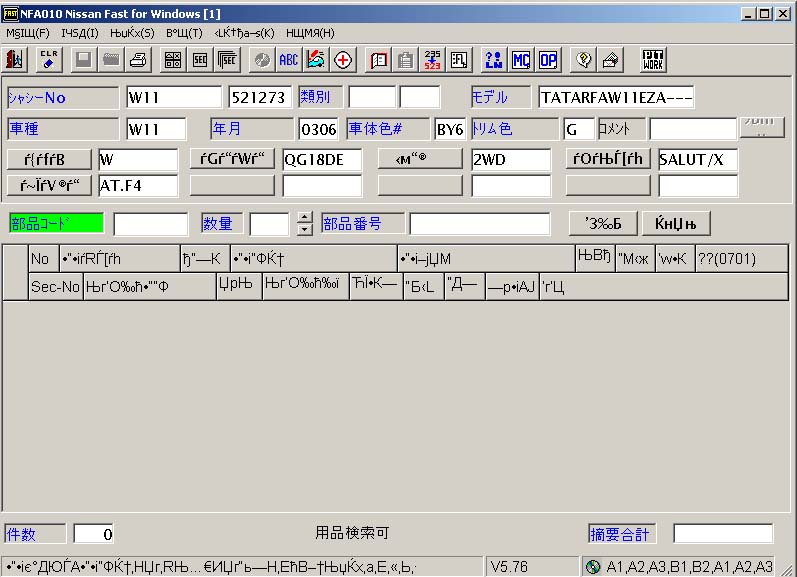Open the first menu ending with (F)
Screen dimensions: 797x577
(x=27, y=33)
